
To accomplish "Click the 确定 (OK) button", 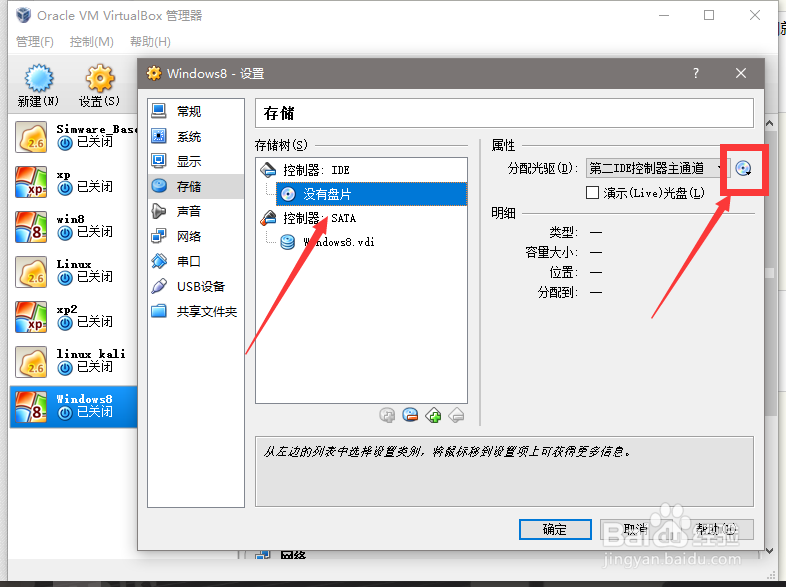I will (555, 529).
